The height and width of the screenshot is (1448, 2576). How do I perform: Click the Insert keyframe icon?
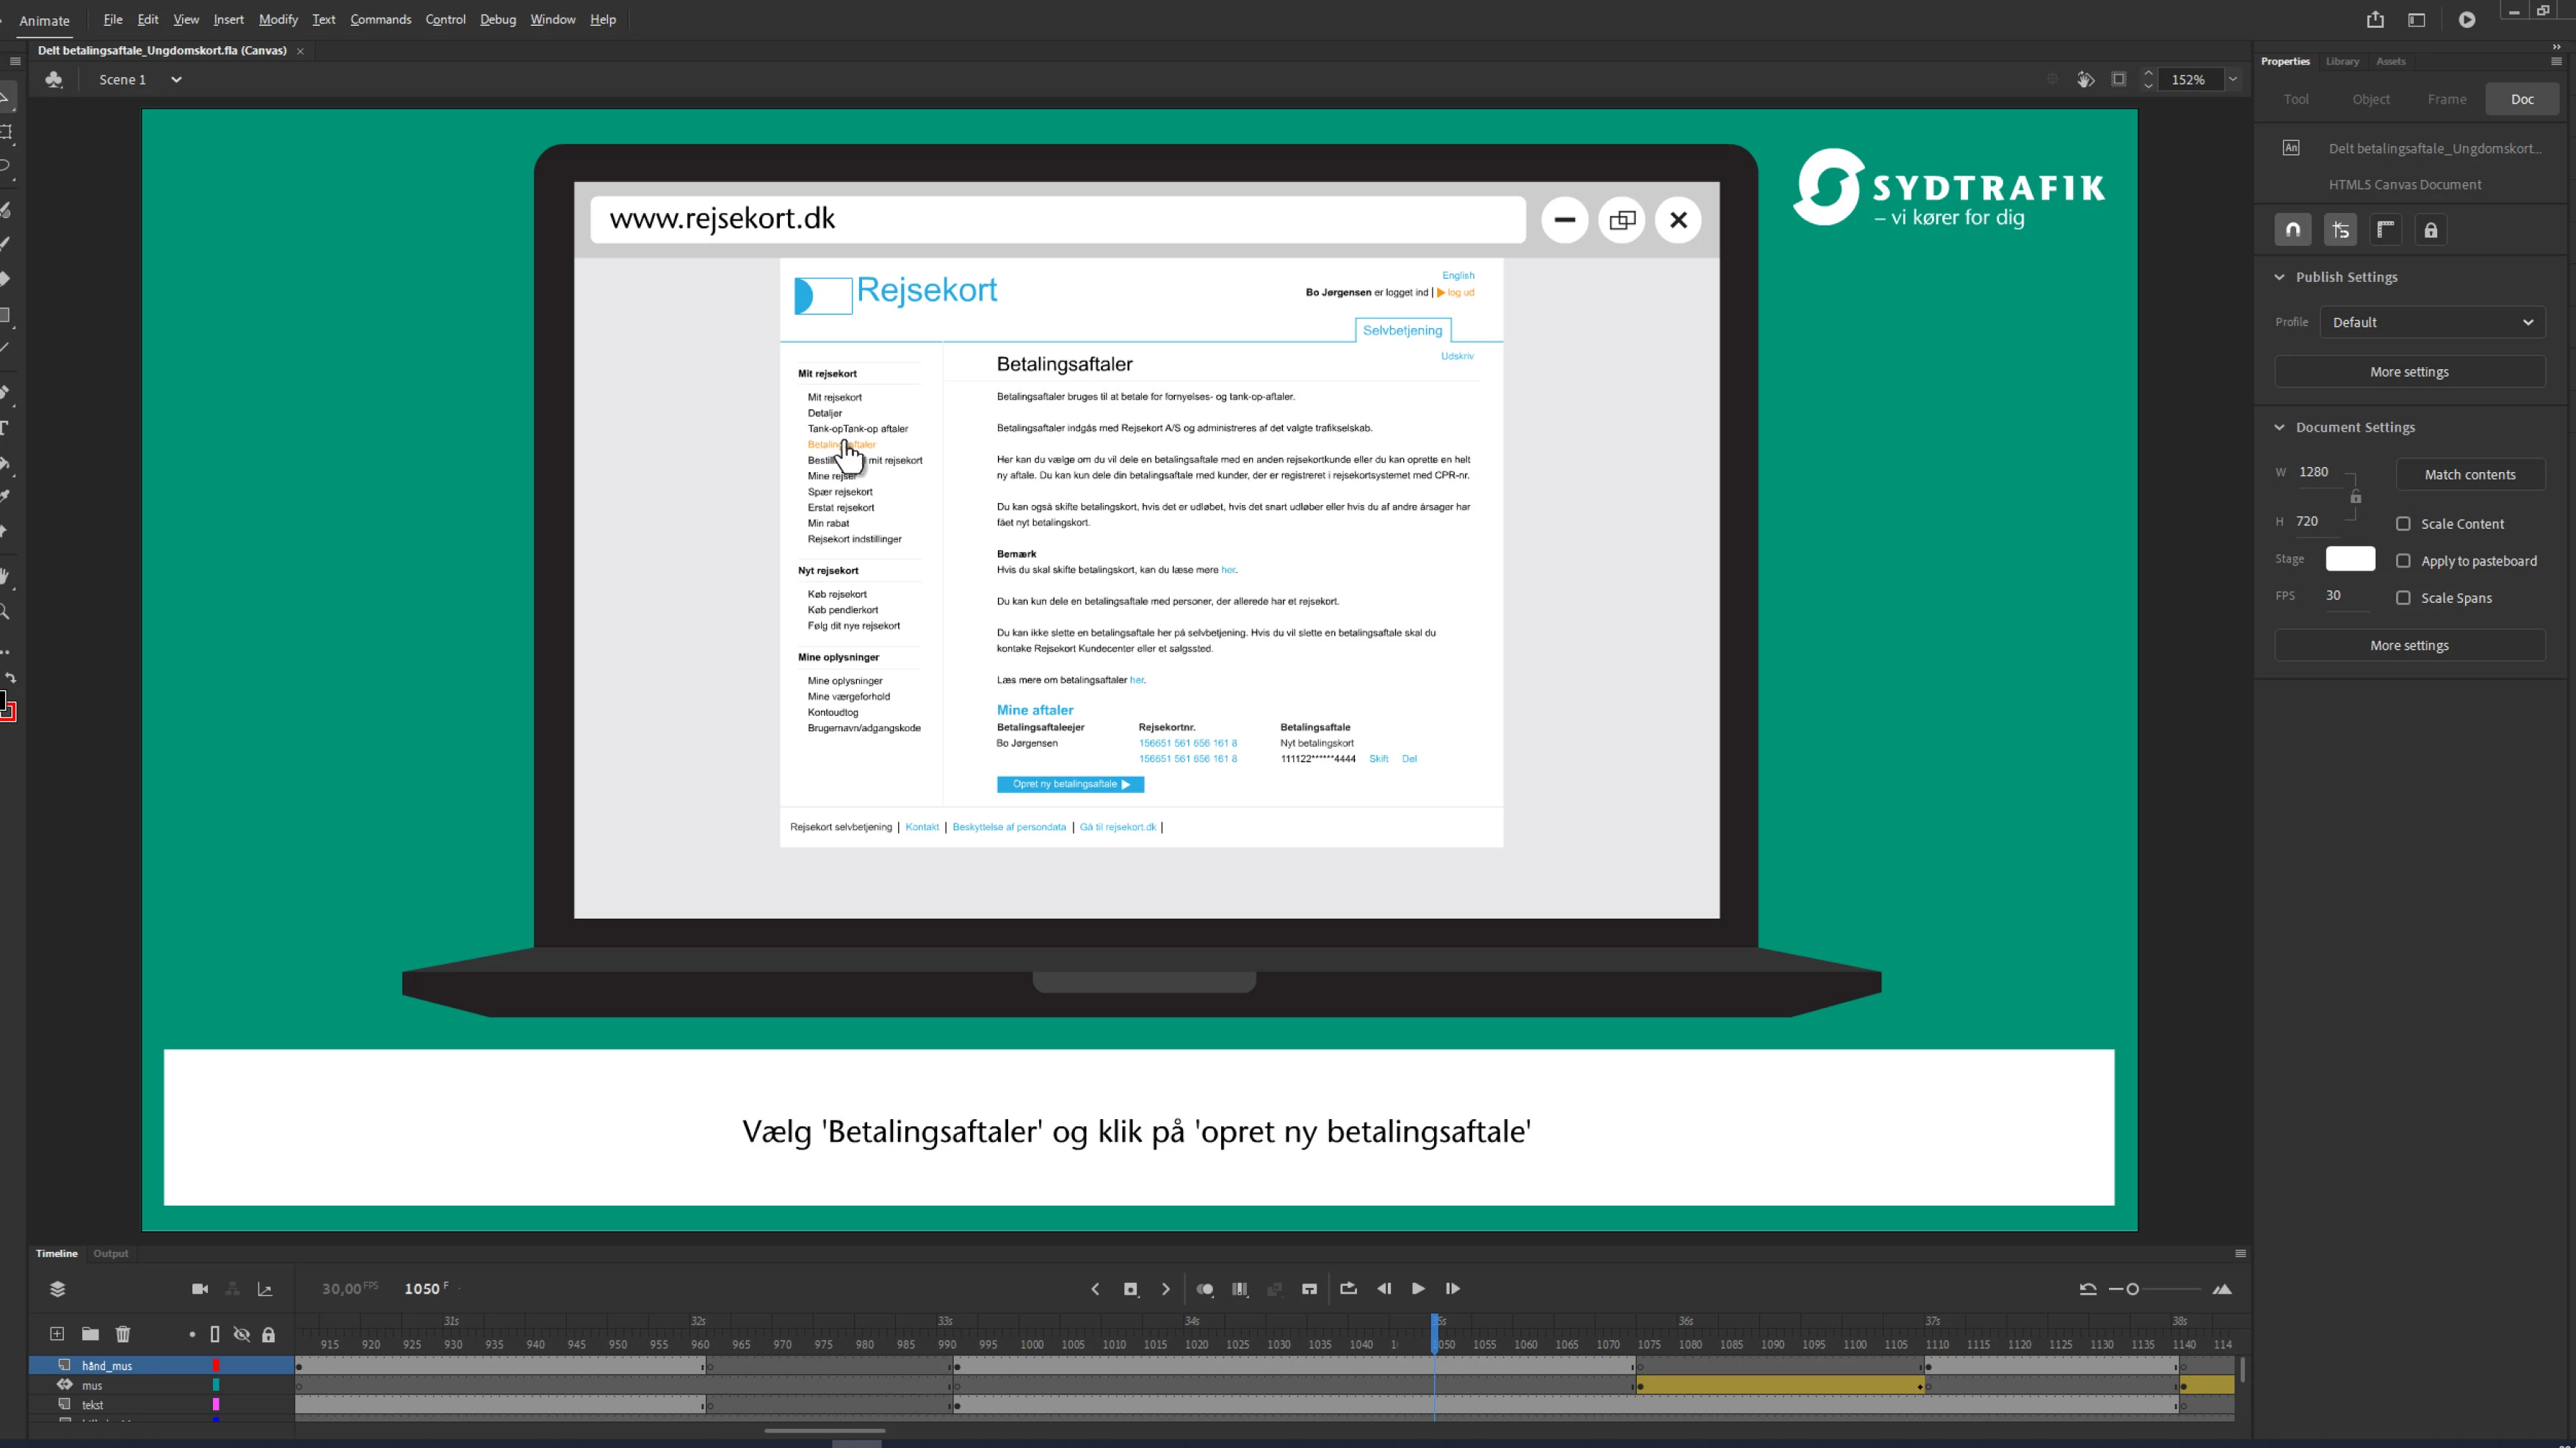pos(1130,1289)
